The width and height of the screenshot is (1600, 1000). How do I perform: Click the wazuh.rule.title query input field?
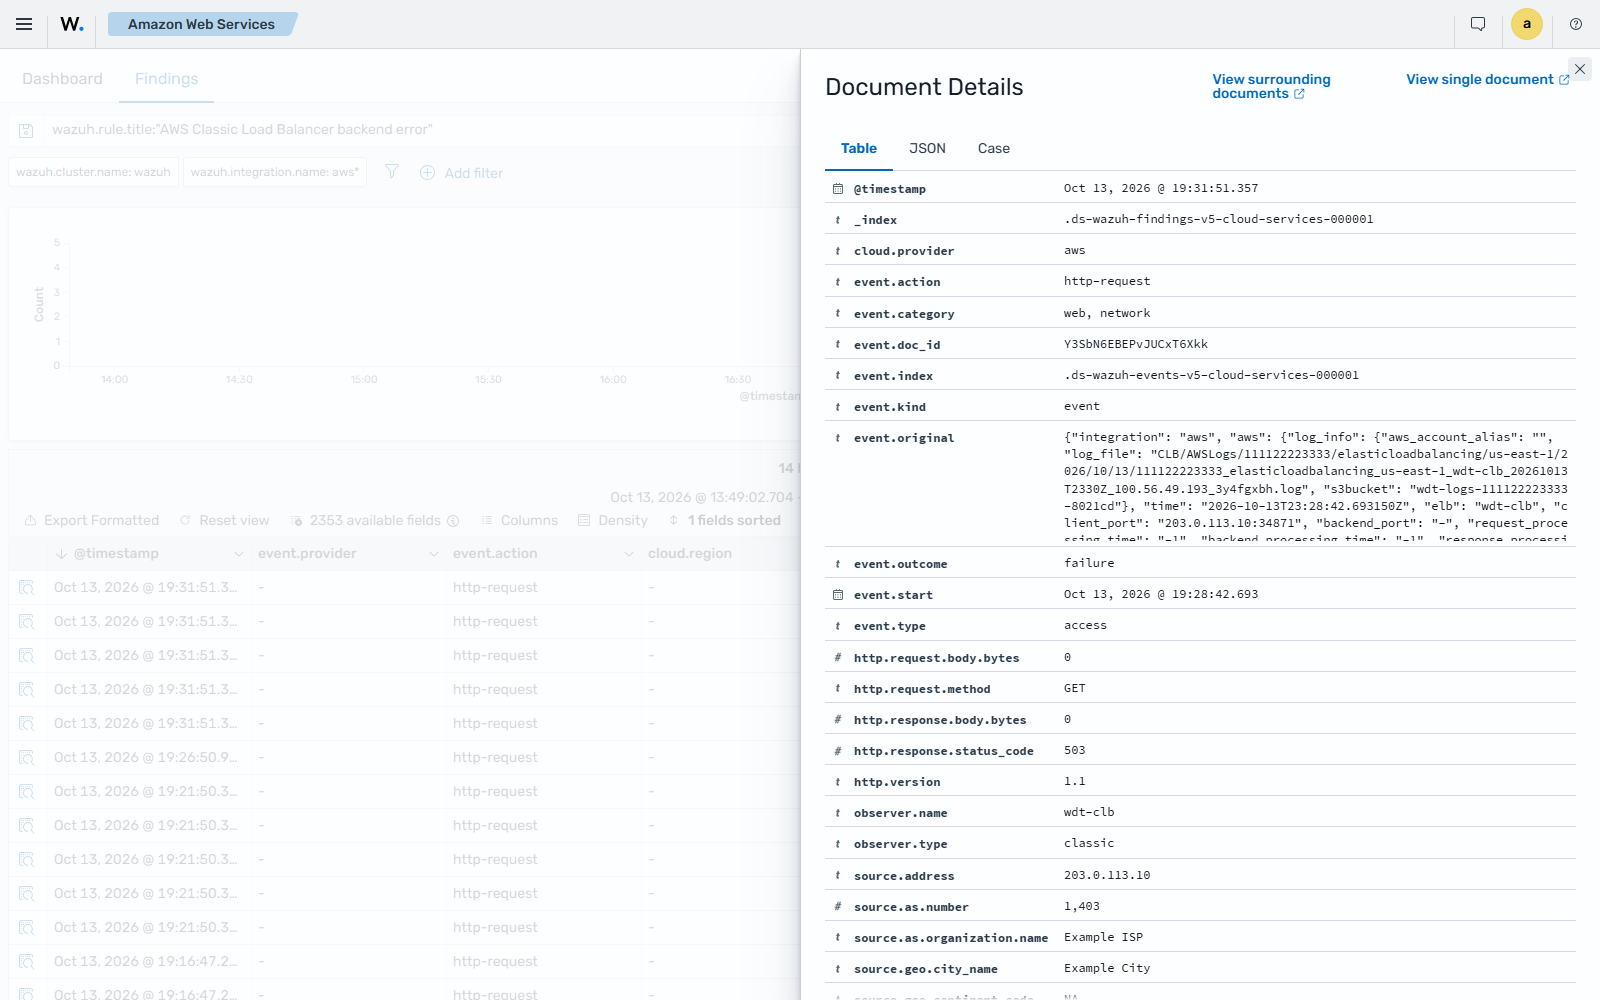tap(420, 130)
